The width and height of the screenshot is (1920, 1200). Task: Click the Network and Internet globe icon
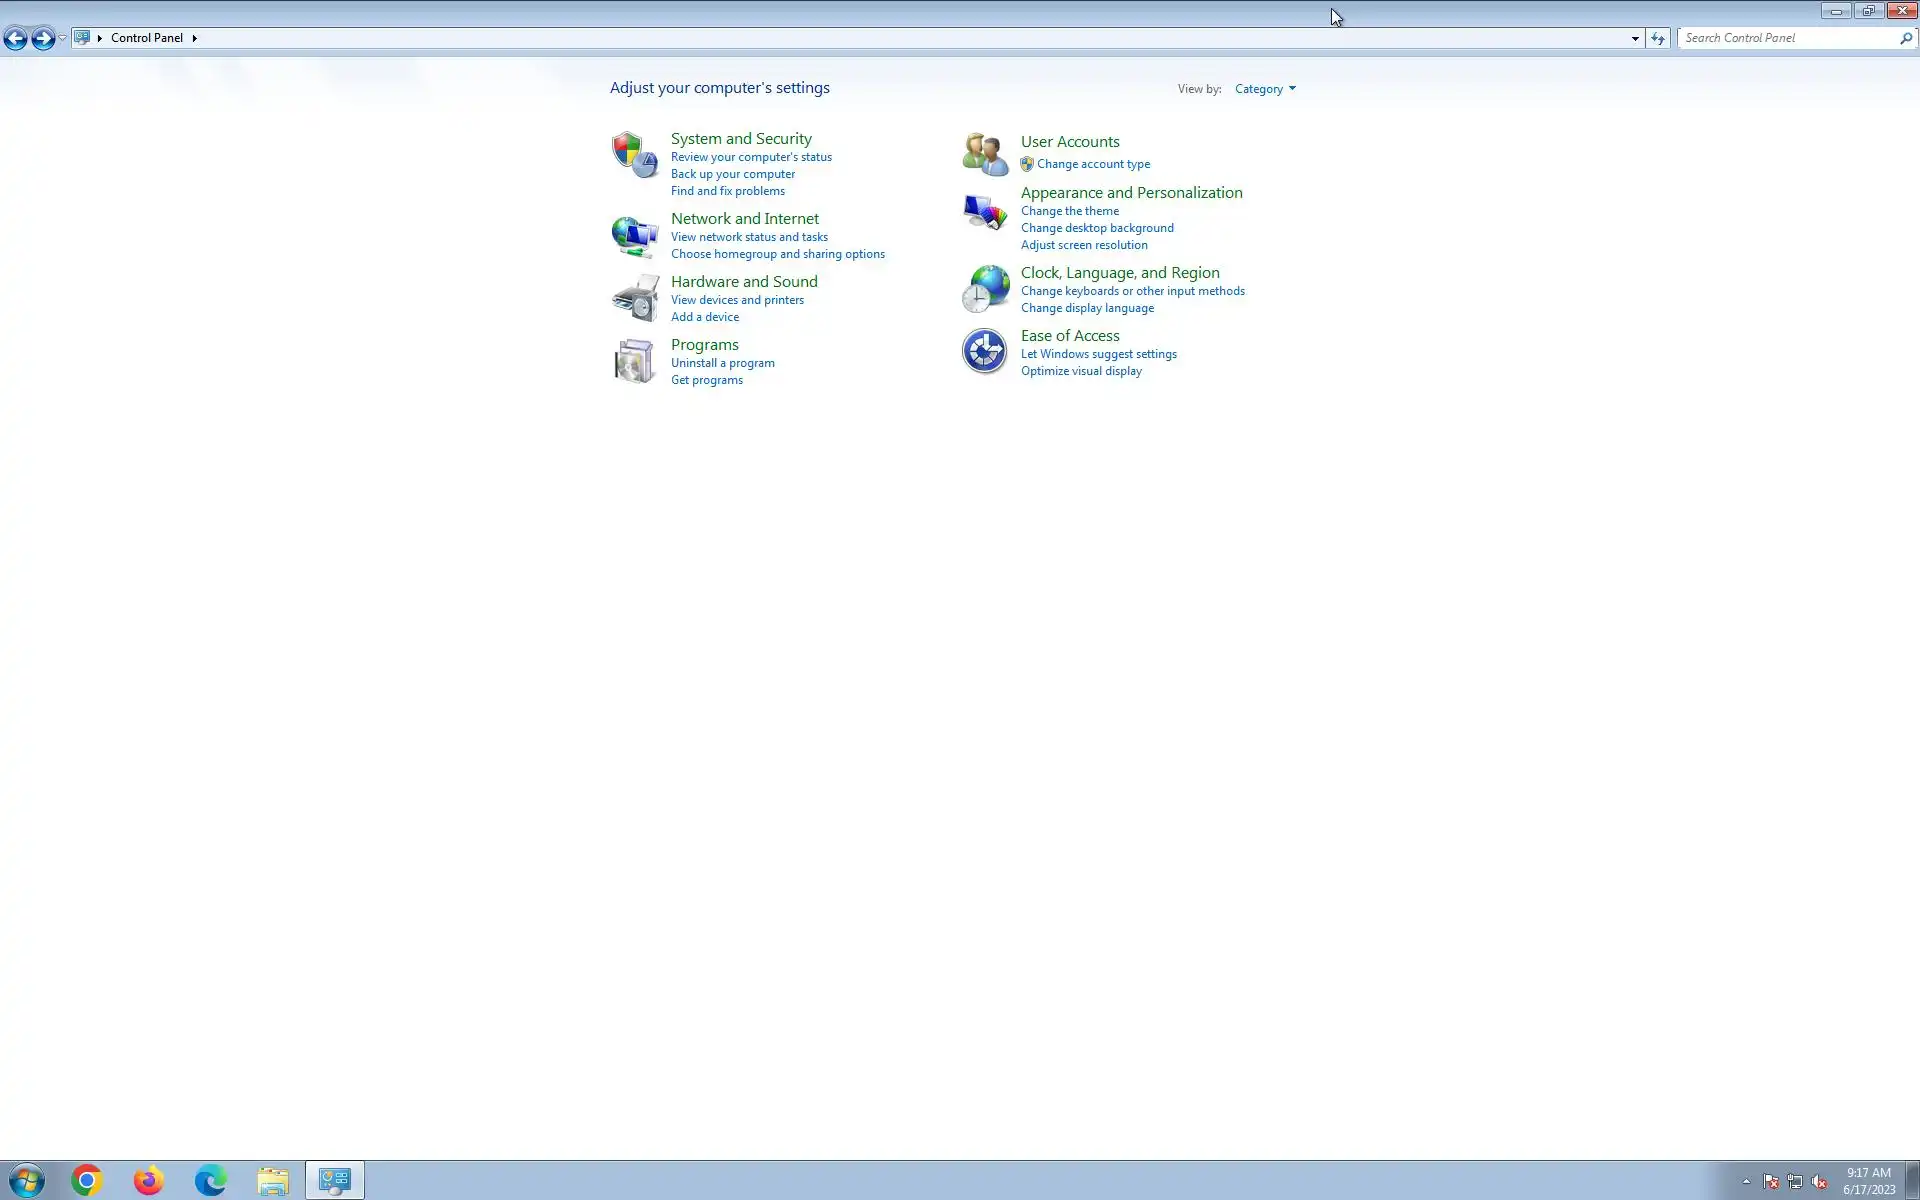click(634, 236)
